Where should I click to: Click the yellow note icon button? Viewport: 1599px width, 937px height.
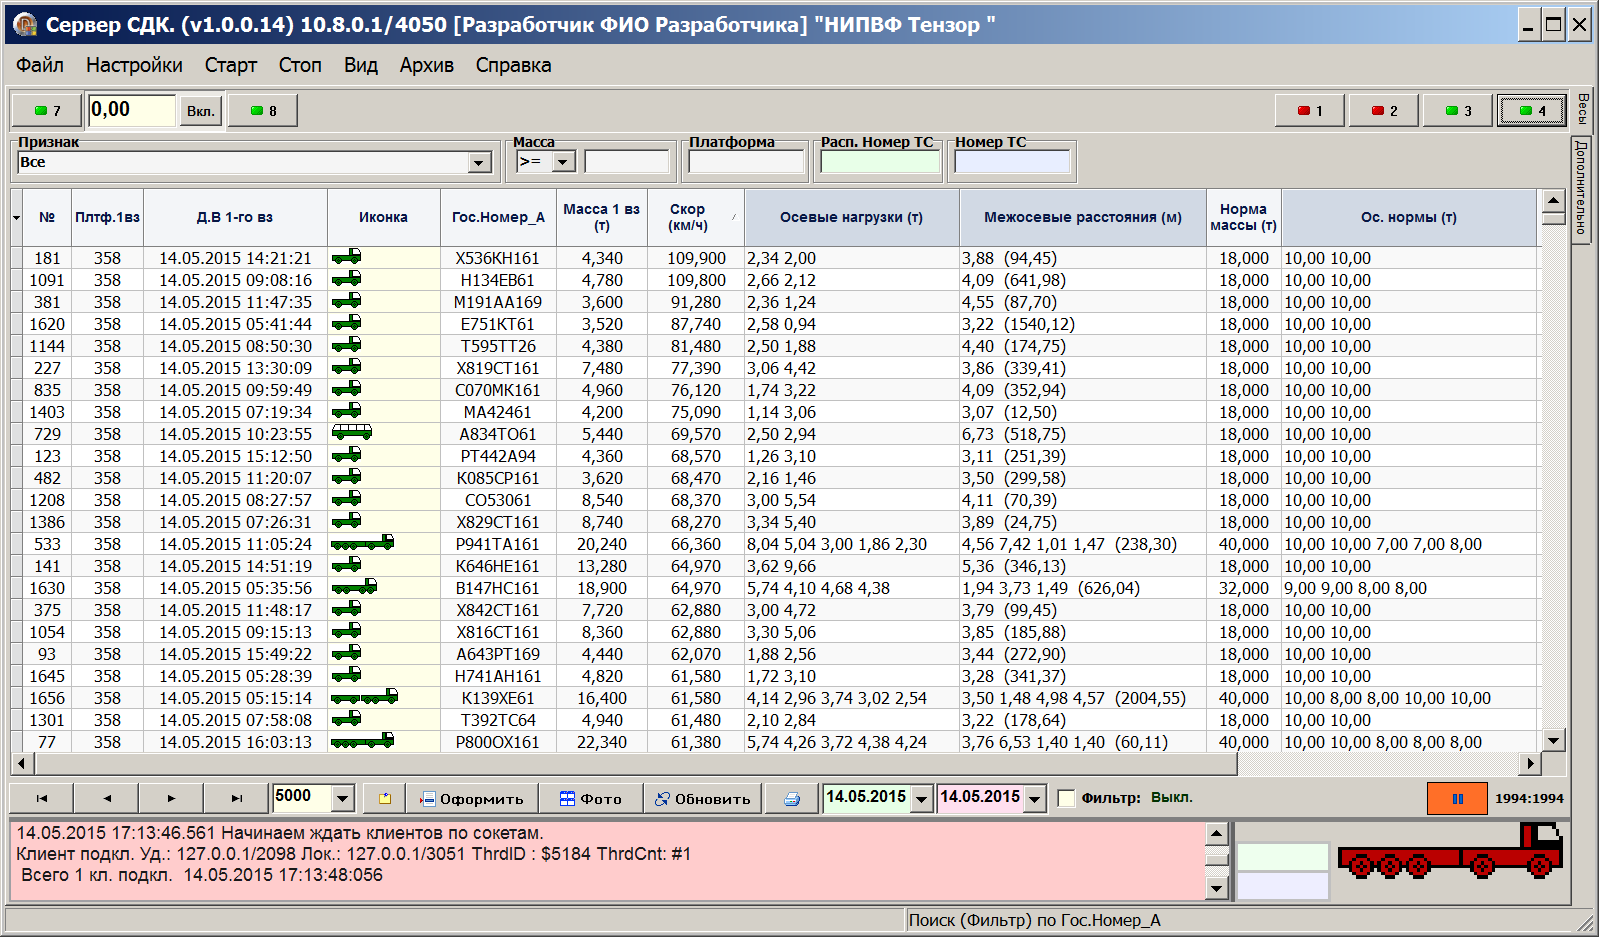coord(385,799)
